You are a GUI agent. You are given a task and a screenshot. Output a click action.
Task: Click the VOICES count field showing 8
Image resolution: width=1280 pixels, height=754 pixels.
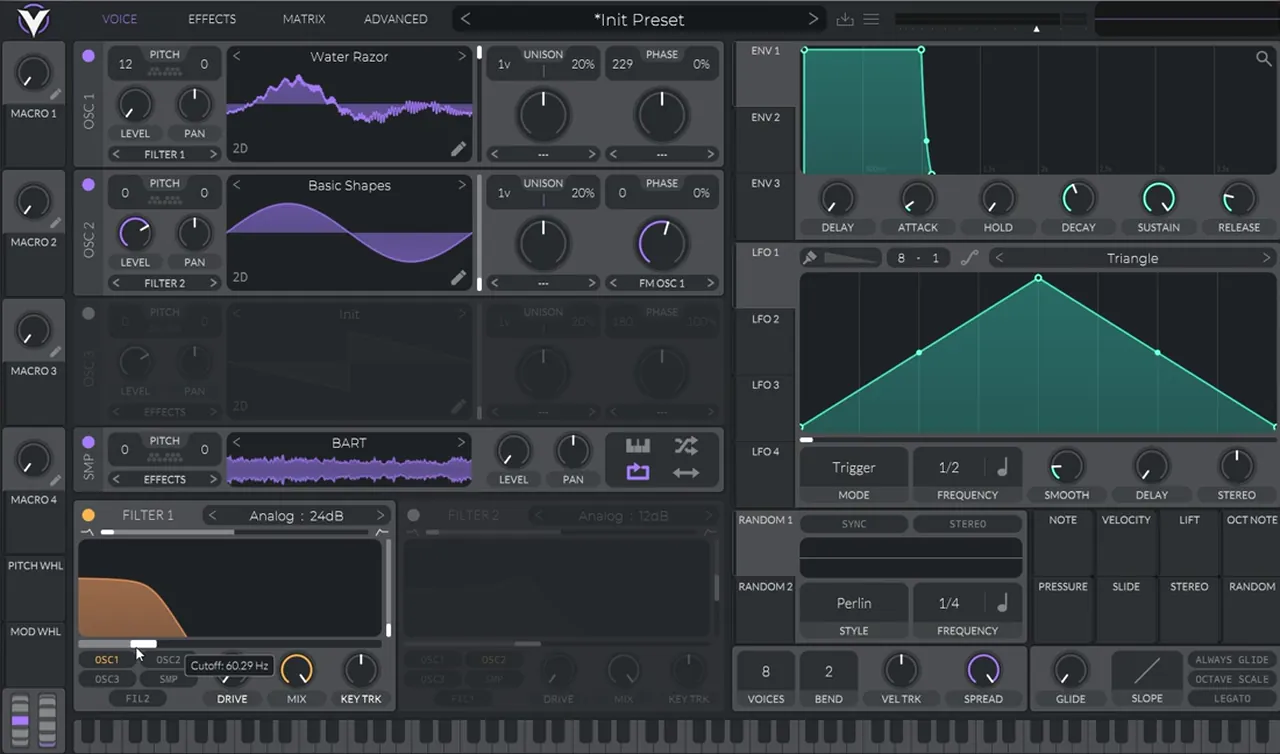click(766, 672)
